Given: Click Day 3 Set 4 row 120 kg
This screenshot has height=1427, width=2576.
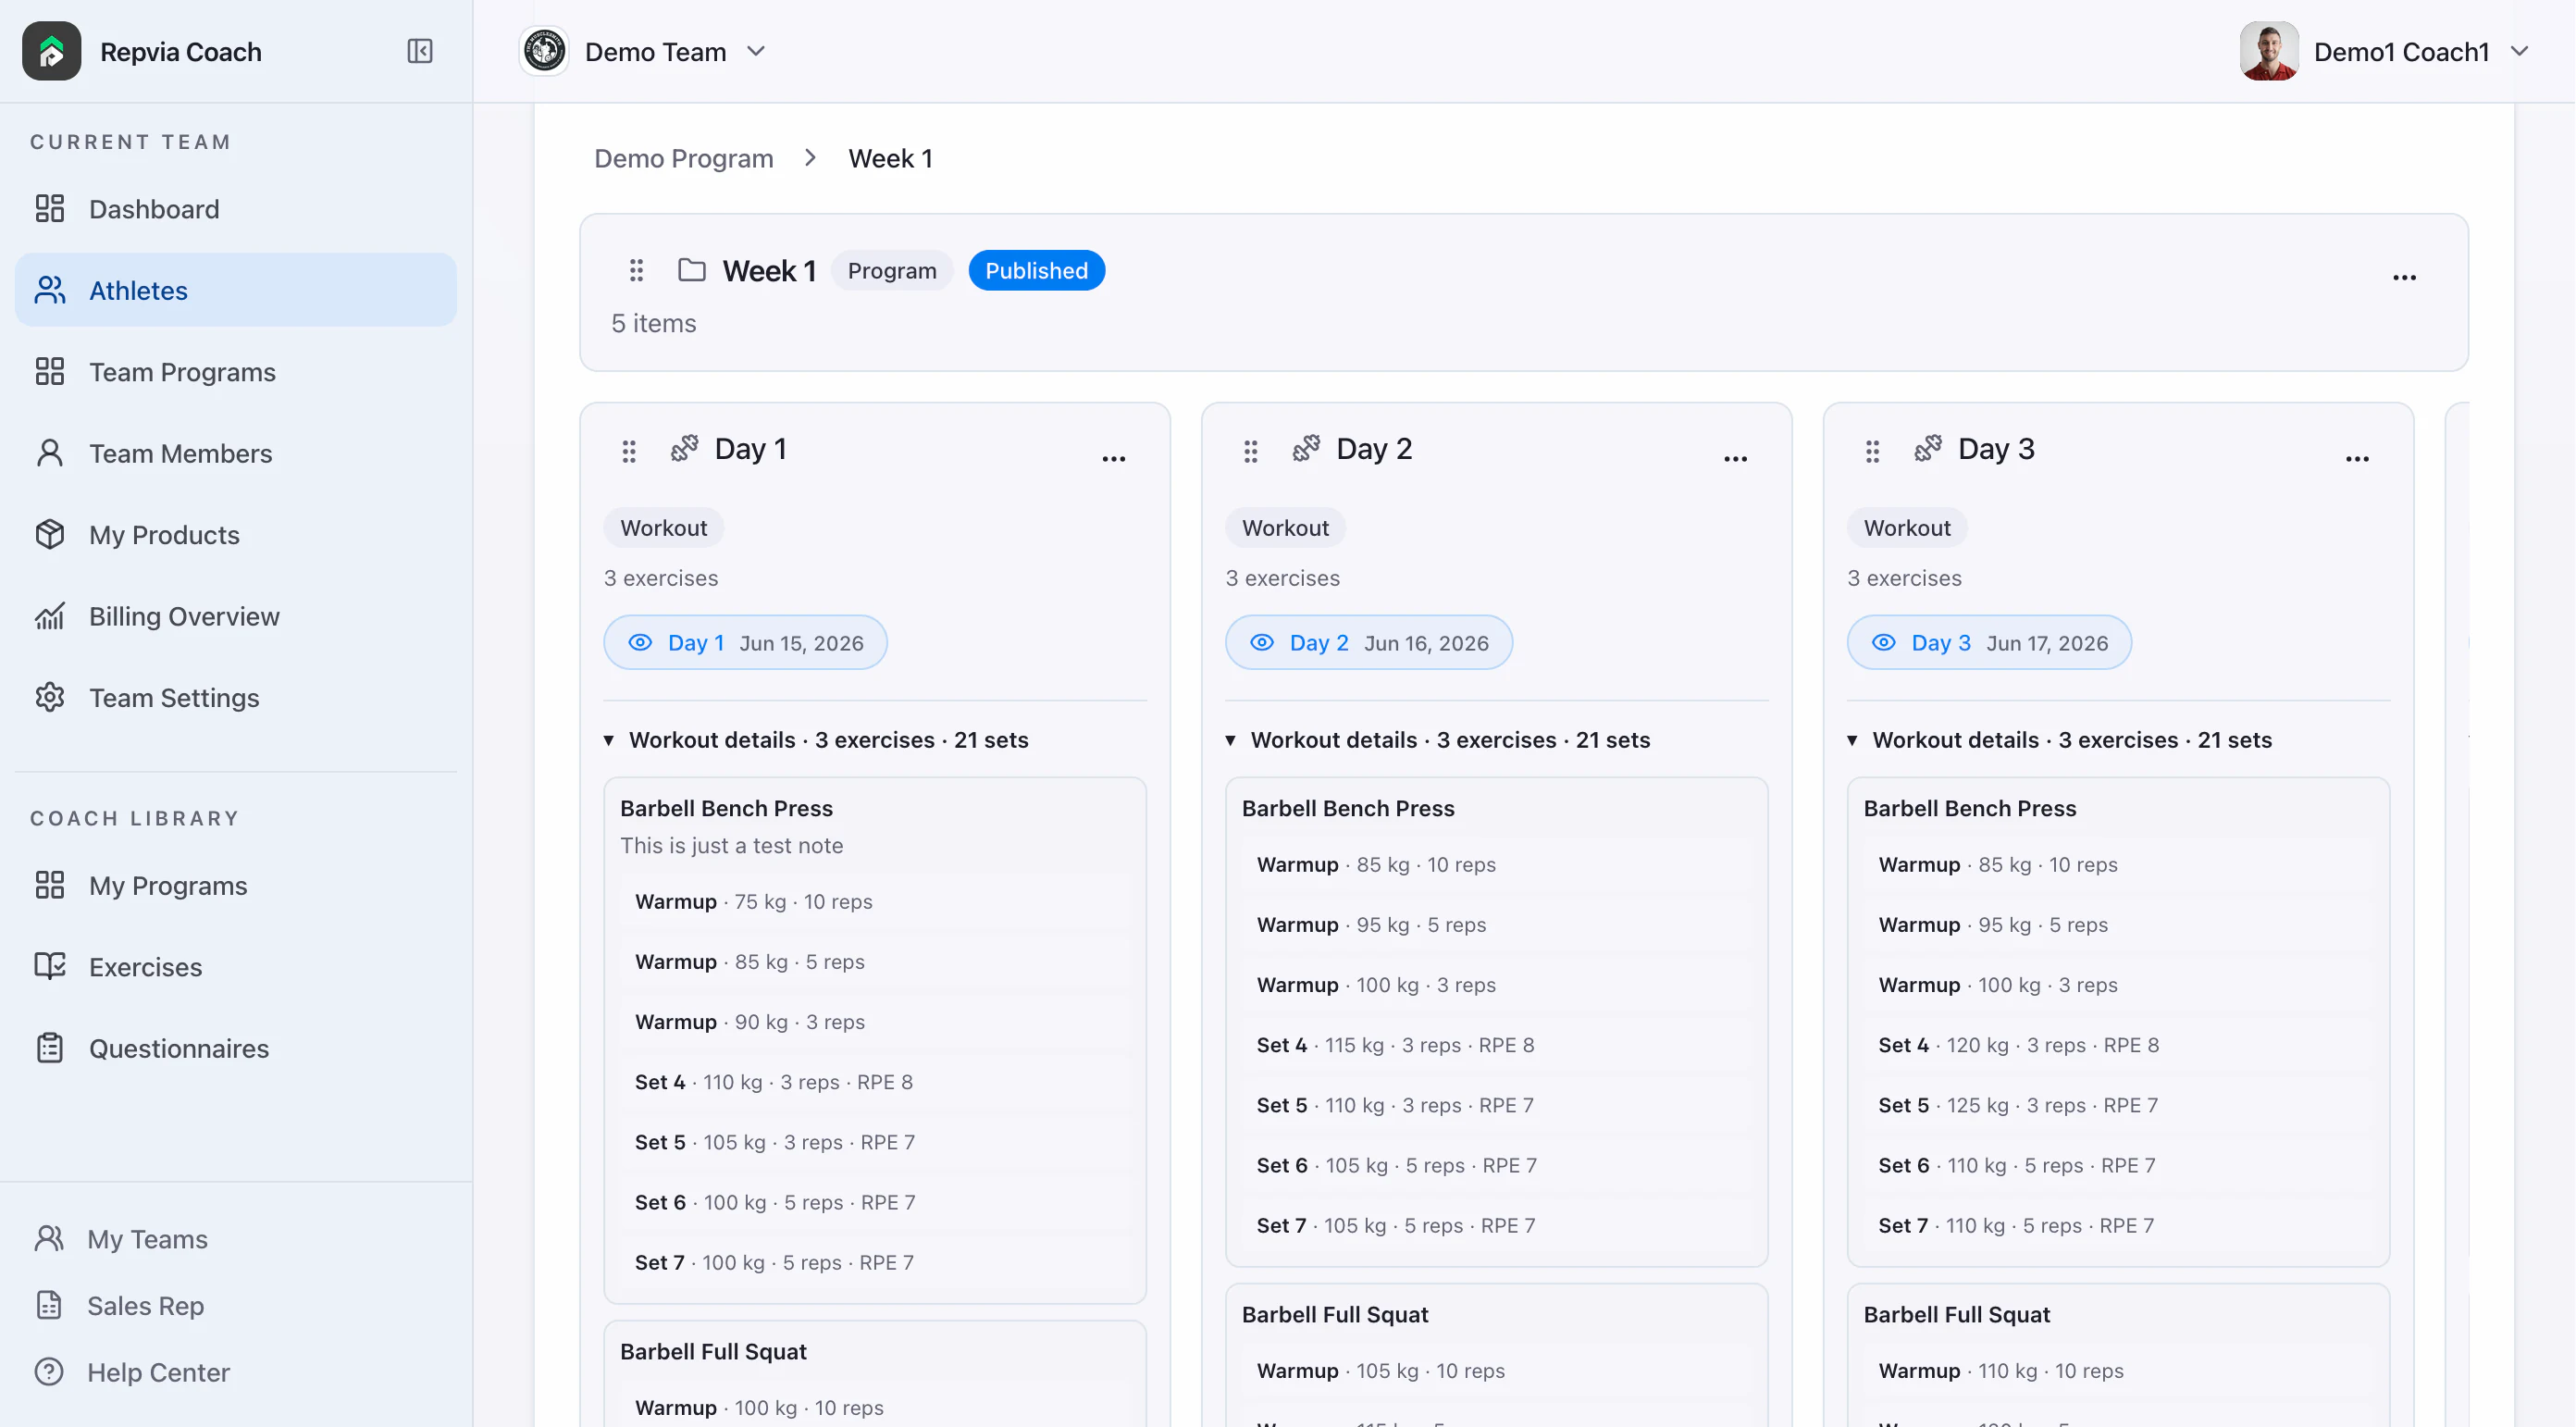Looking at the screenshot, I should pyautogui.click(x=2119, y=1044).
